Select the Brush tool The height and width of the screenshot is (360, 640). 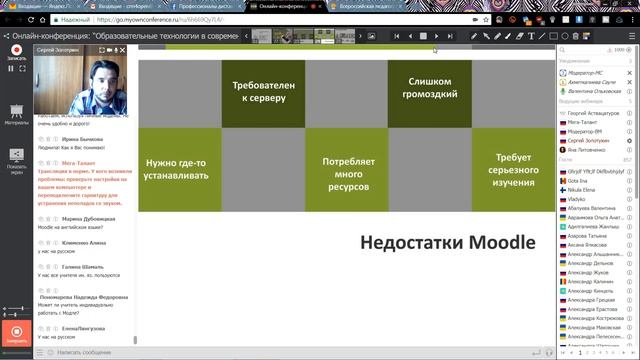tap(508, 36)
